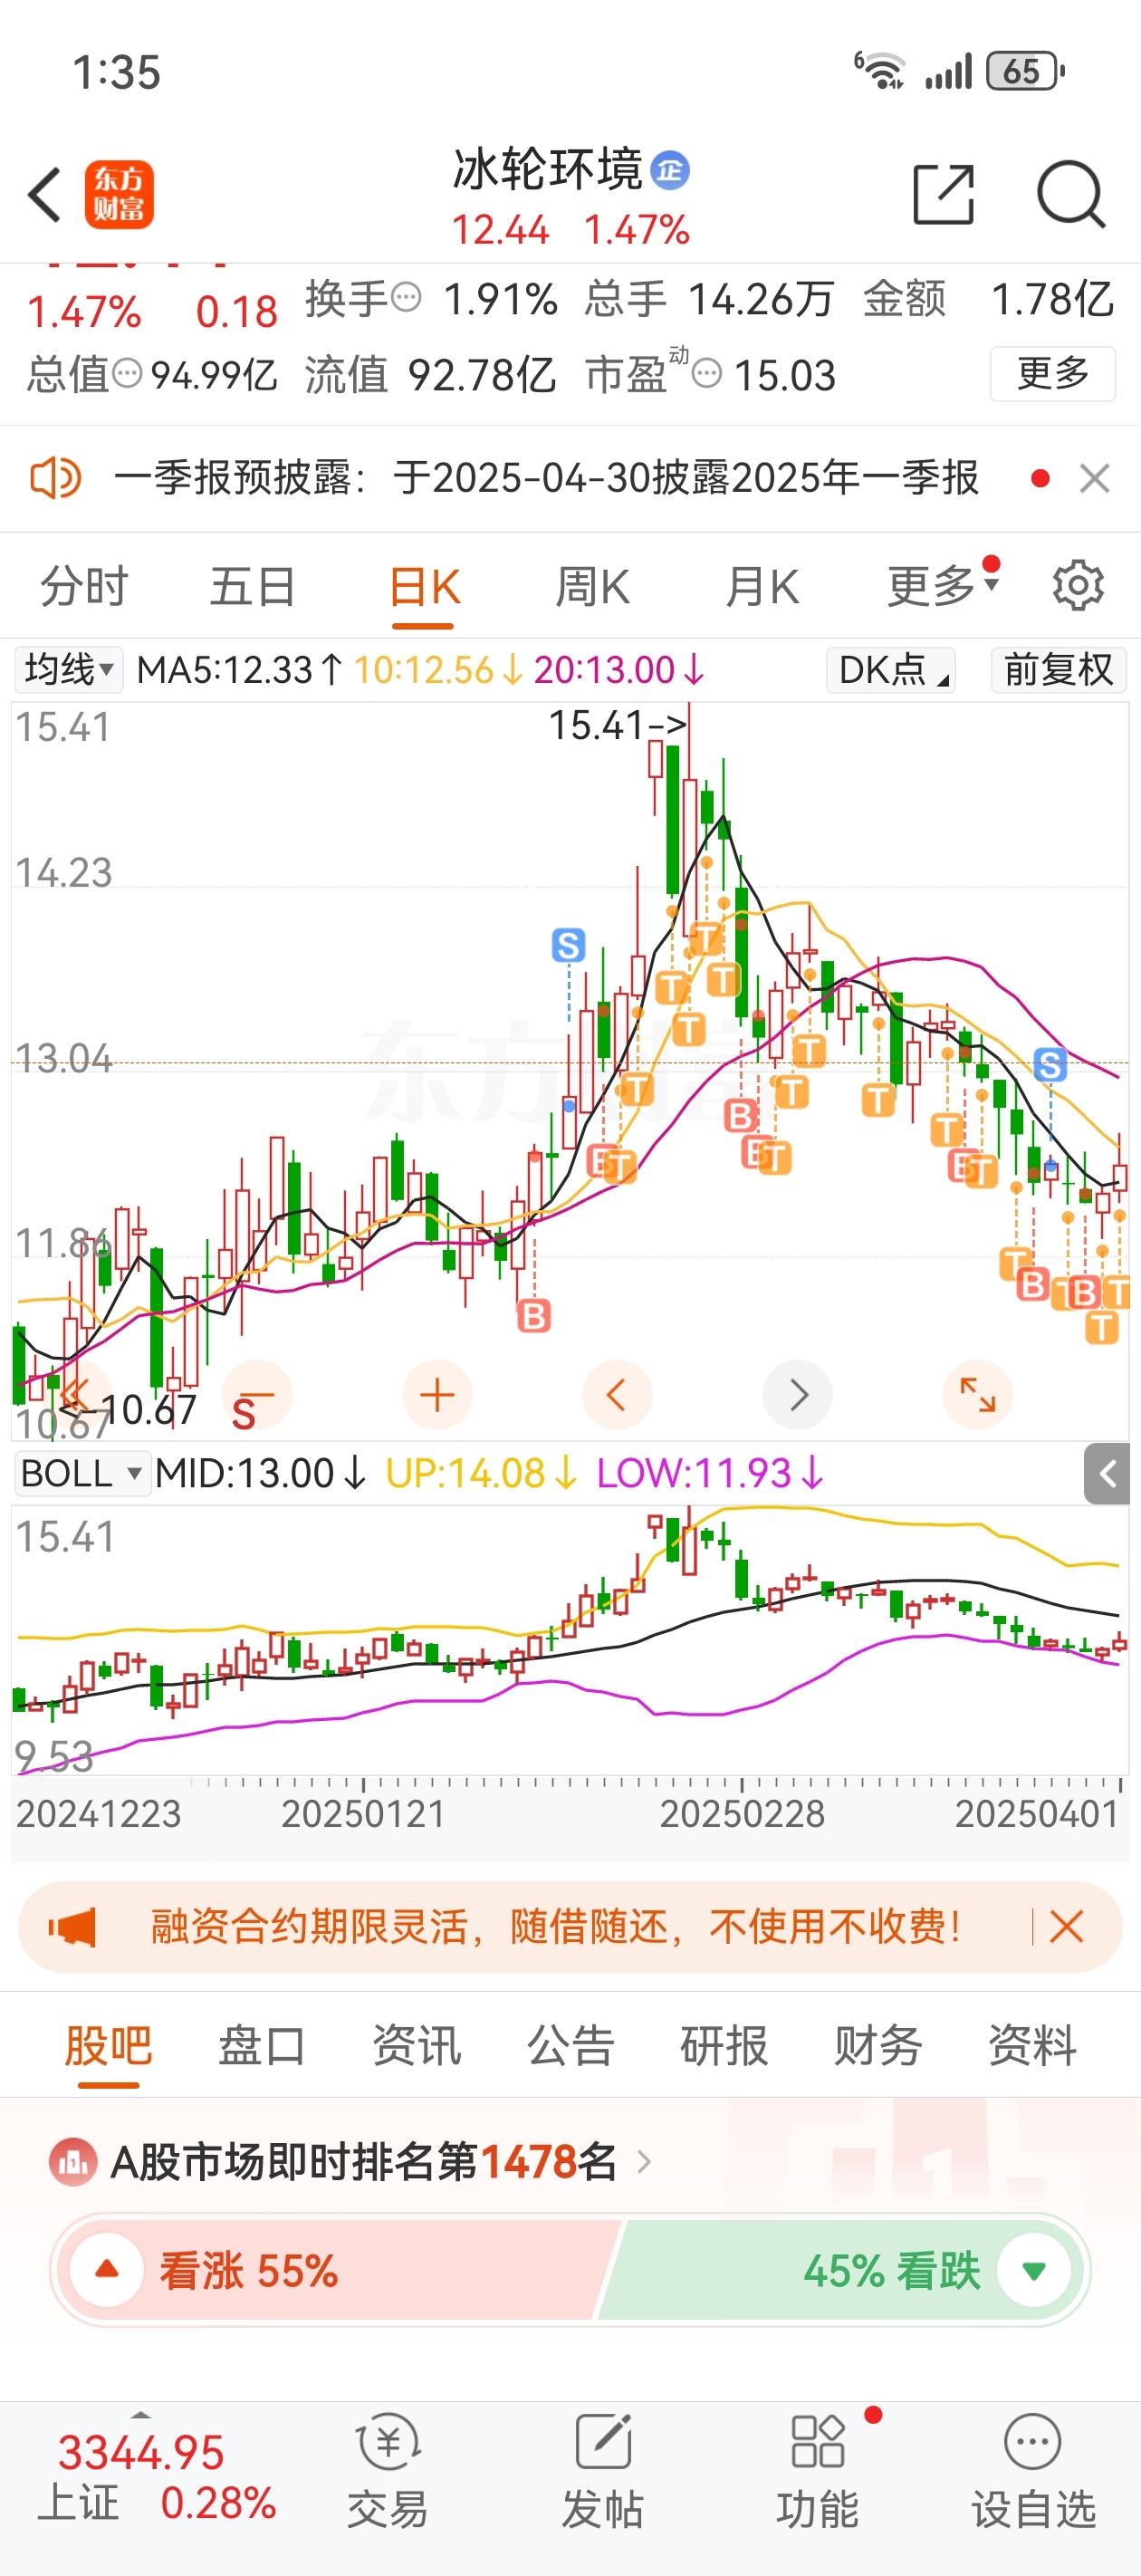1141x2576 pixels.
Task: Tap the blue S signal marker near peak
Action: (568, 944)
